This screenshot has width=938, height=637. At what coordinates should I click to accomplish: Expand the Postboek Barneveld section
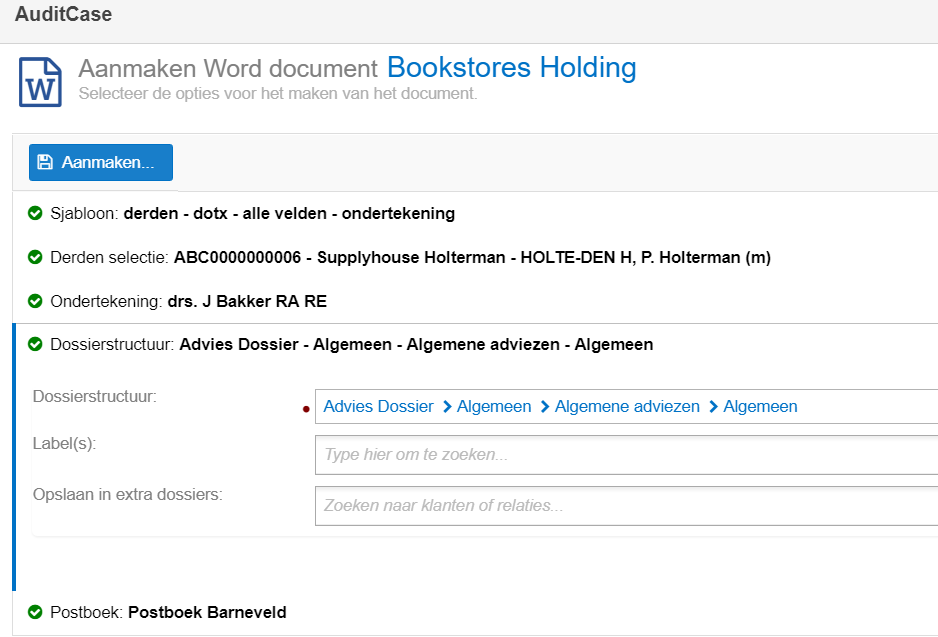click(476, 612)
